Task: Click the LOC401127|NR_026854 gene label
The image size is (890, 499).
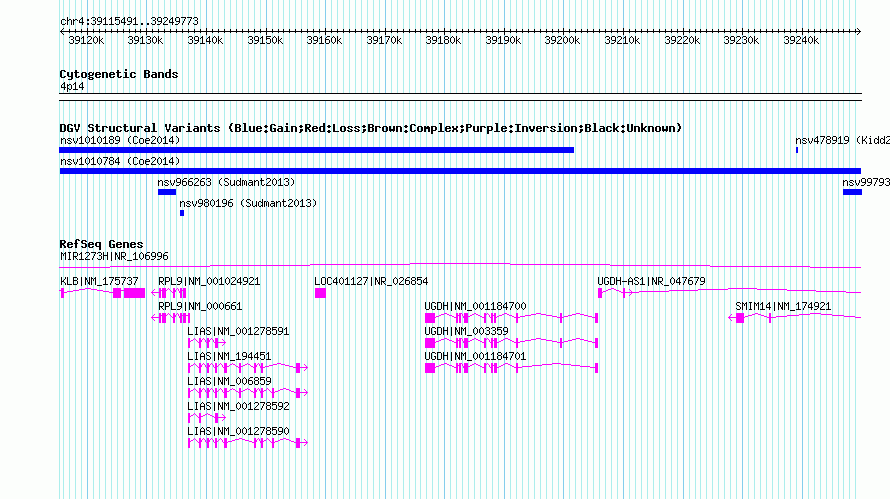Action: pyautogui.click(x=371, y=282)
